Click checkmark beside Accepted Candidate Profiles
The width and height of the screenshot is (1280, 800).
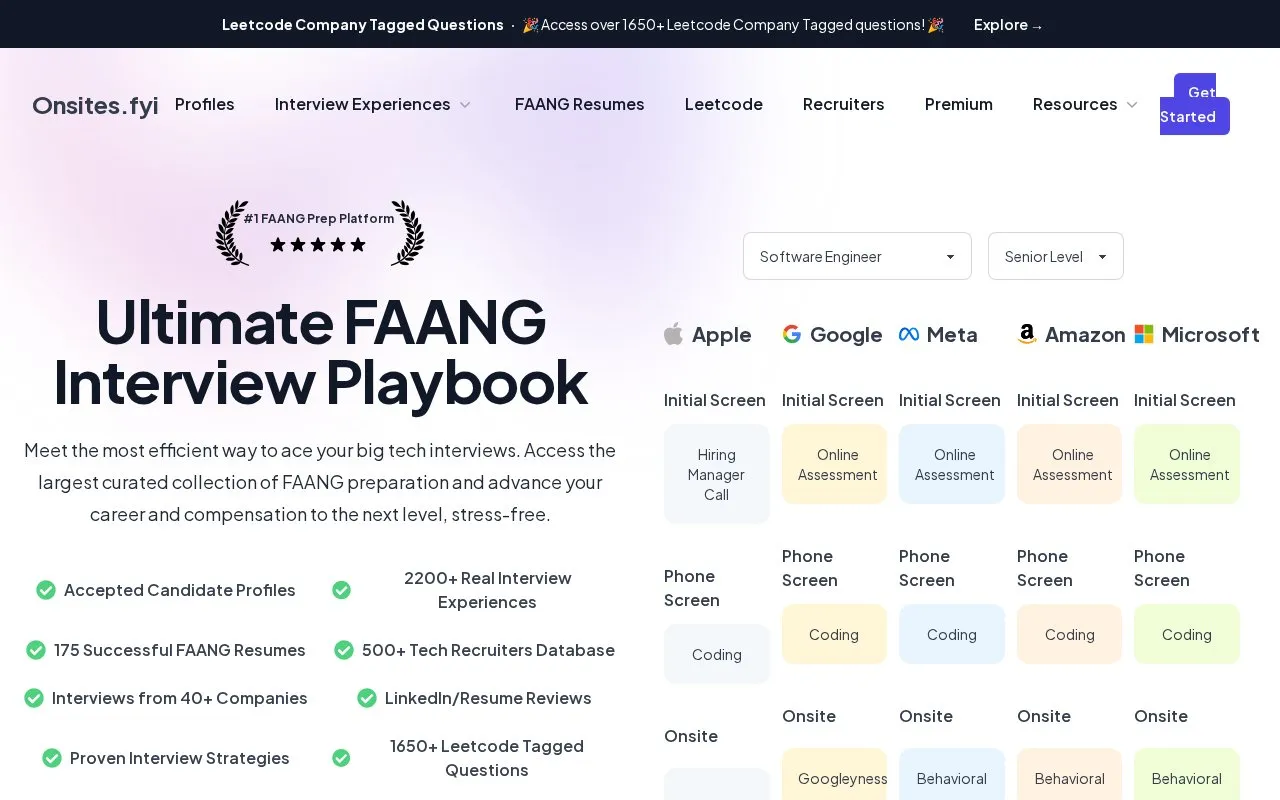tap(46, 590)
